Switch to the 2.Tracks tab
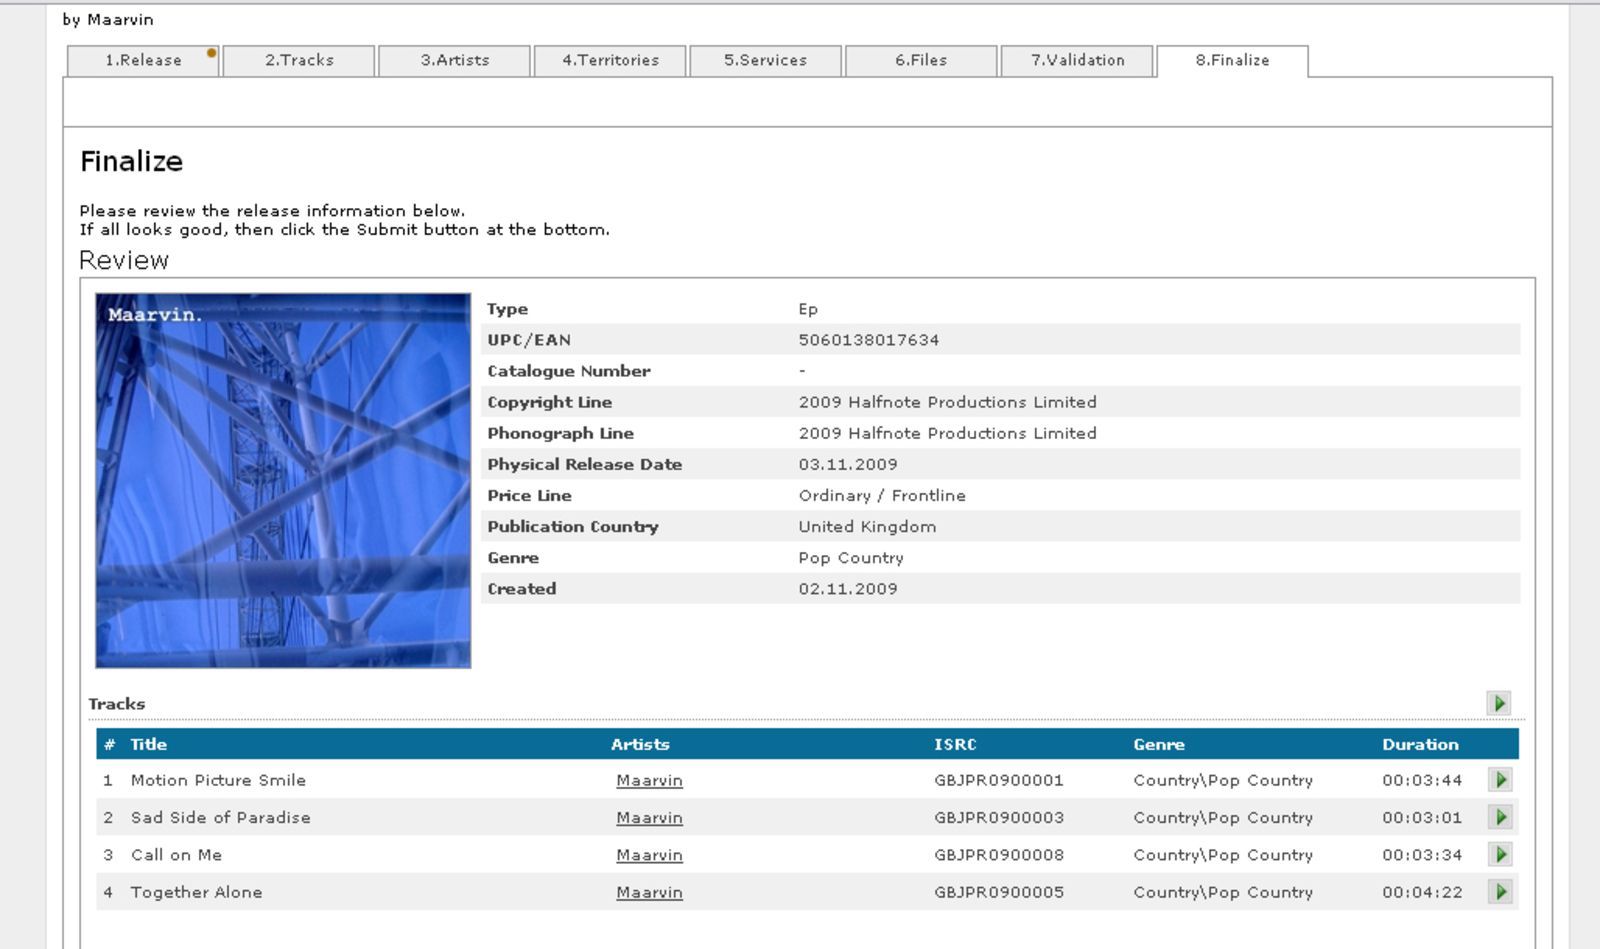This screenshot has width=1600, height=949. pyautogui.click(x=299, y=60)
